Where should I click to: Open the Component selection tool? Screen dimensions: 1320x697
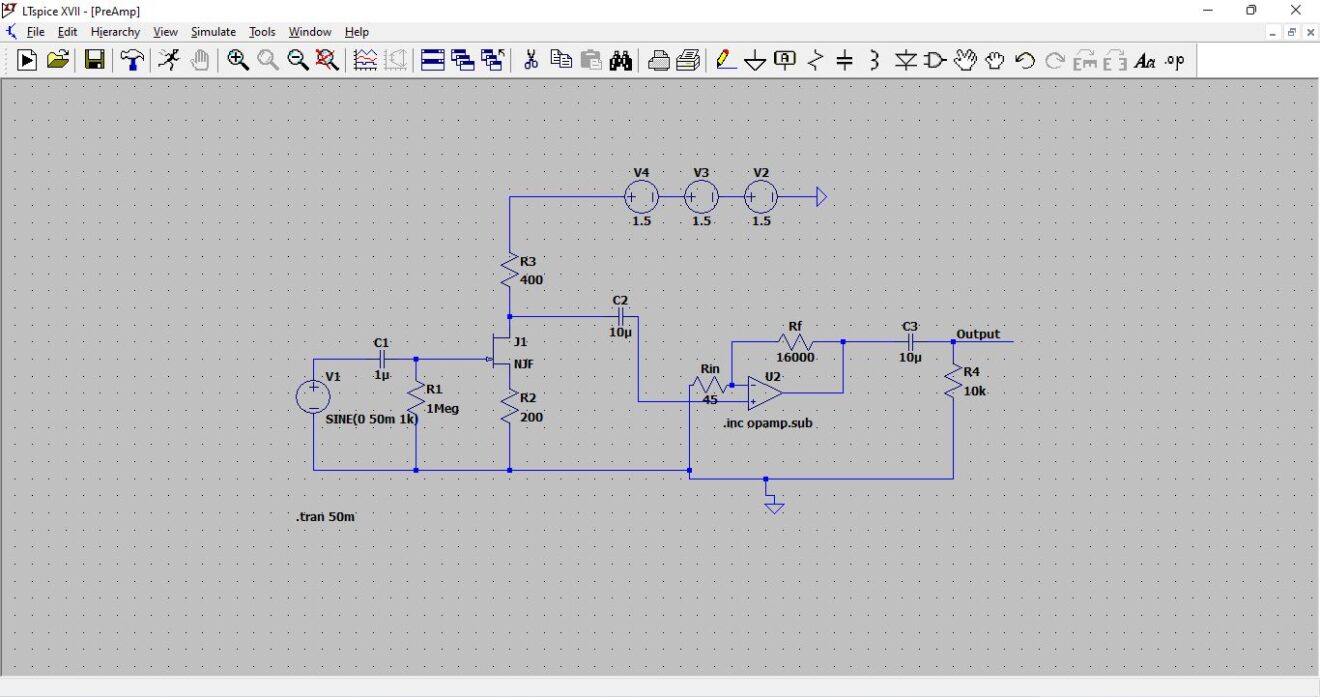934,60
